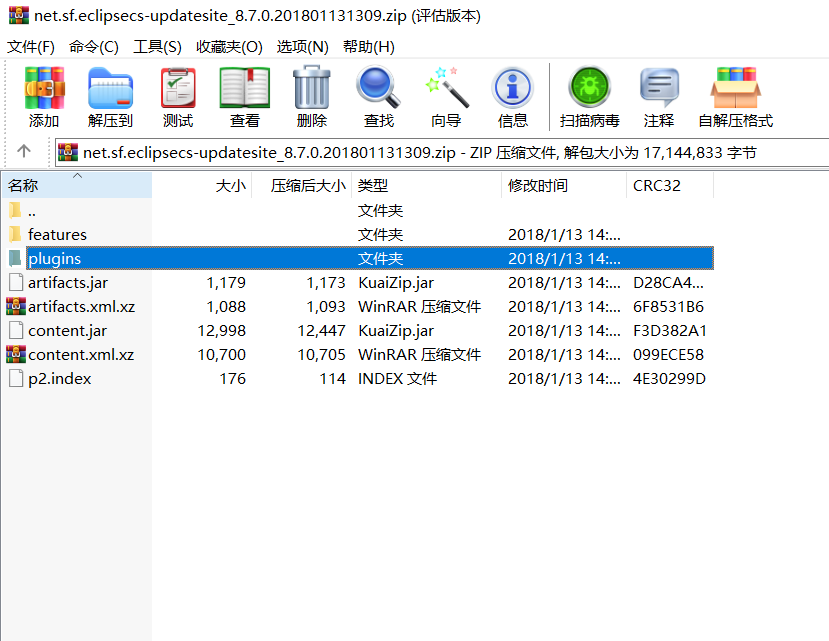Select the features folder name

57,234
